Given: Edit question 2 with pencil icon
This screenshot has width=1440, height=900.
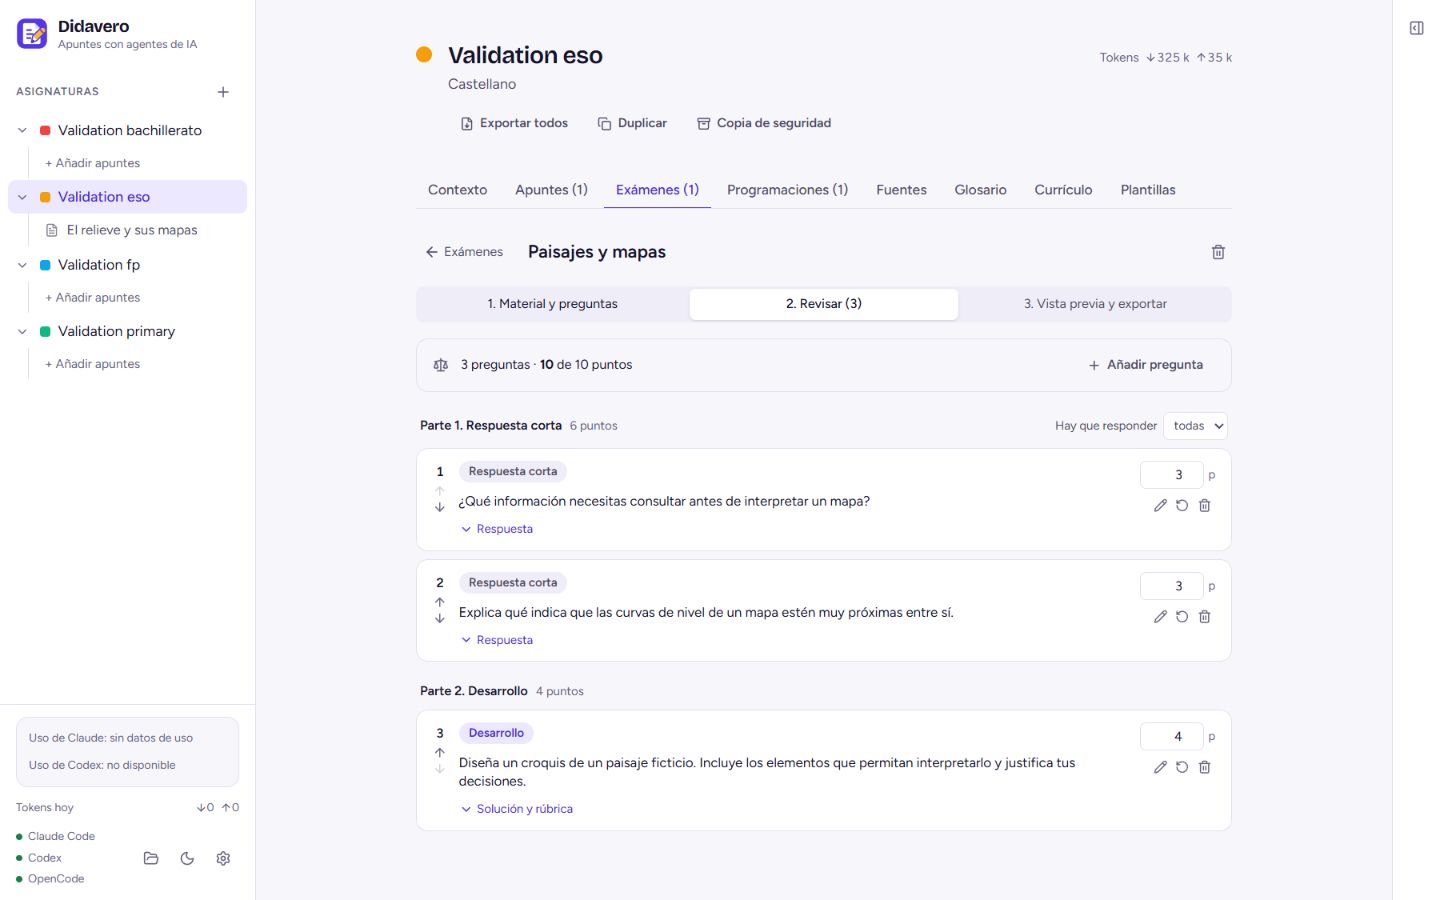Looking at the screenshot, I should (1160, 617).
